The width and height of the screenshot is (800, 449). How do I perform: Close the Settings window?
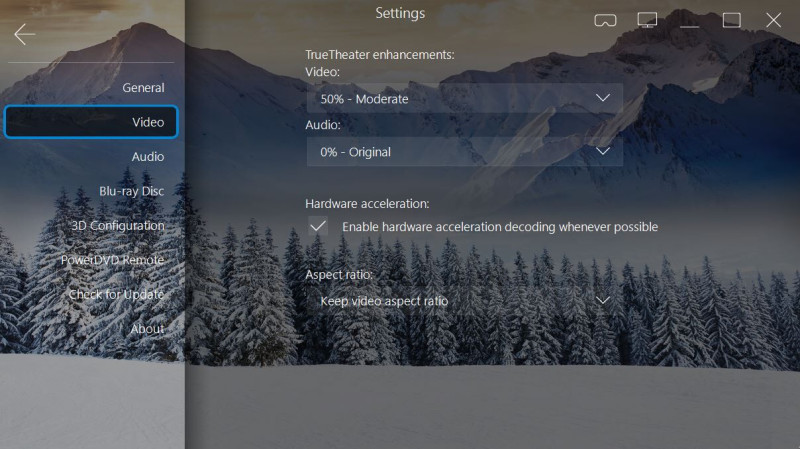[773, 20]
